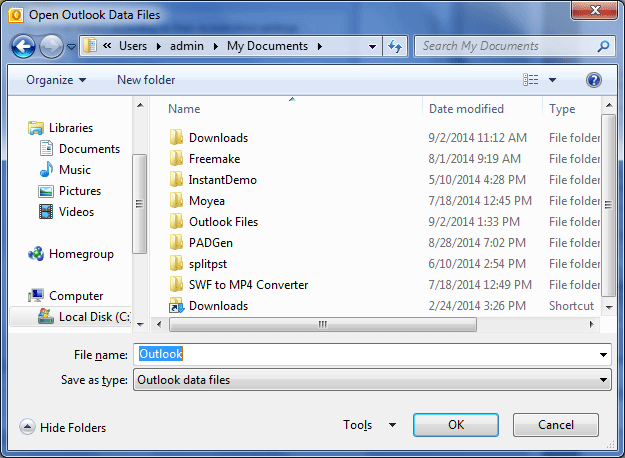The image size is (625, 458).
Task: Click the Downloads shortcut icon
Action: [176, 305]
